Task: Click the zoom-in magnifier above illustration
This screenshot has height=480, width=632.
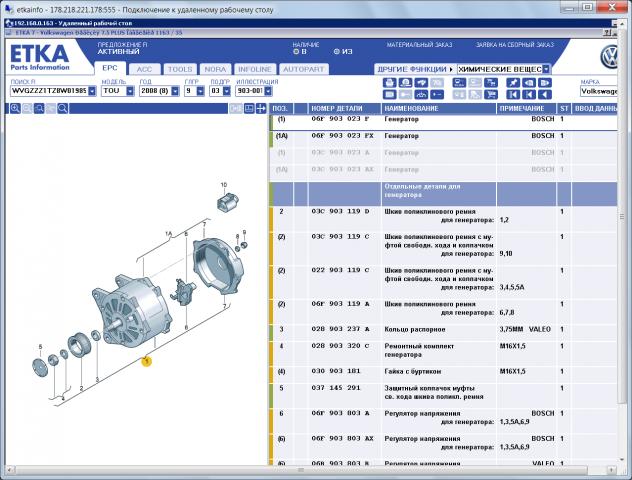Action: tap(15, 108)
